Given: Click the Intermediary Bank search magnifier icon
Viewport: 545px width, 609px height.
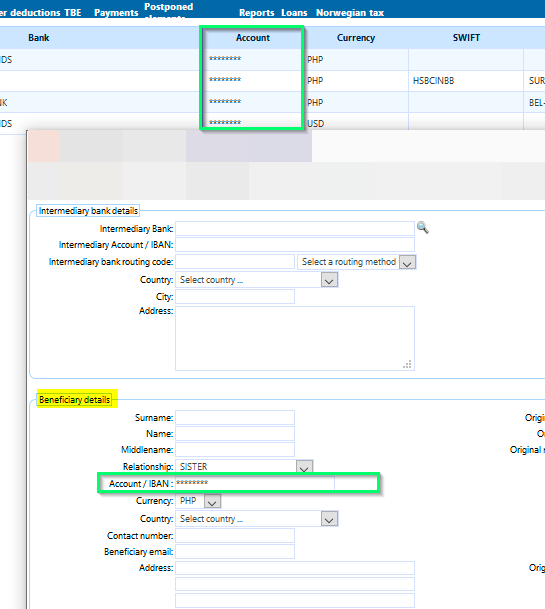Looking at the screenshot, I should [423, 228].
